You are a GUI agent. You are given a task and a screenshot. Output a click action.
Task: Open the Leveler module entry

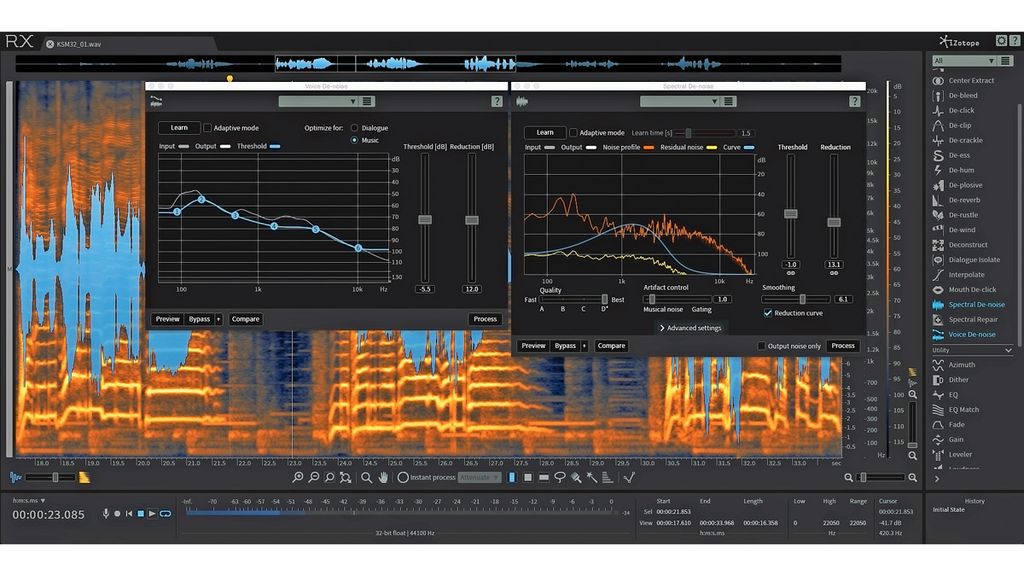[x=952, y=455]
